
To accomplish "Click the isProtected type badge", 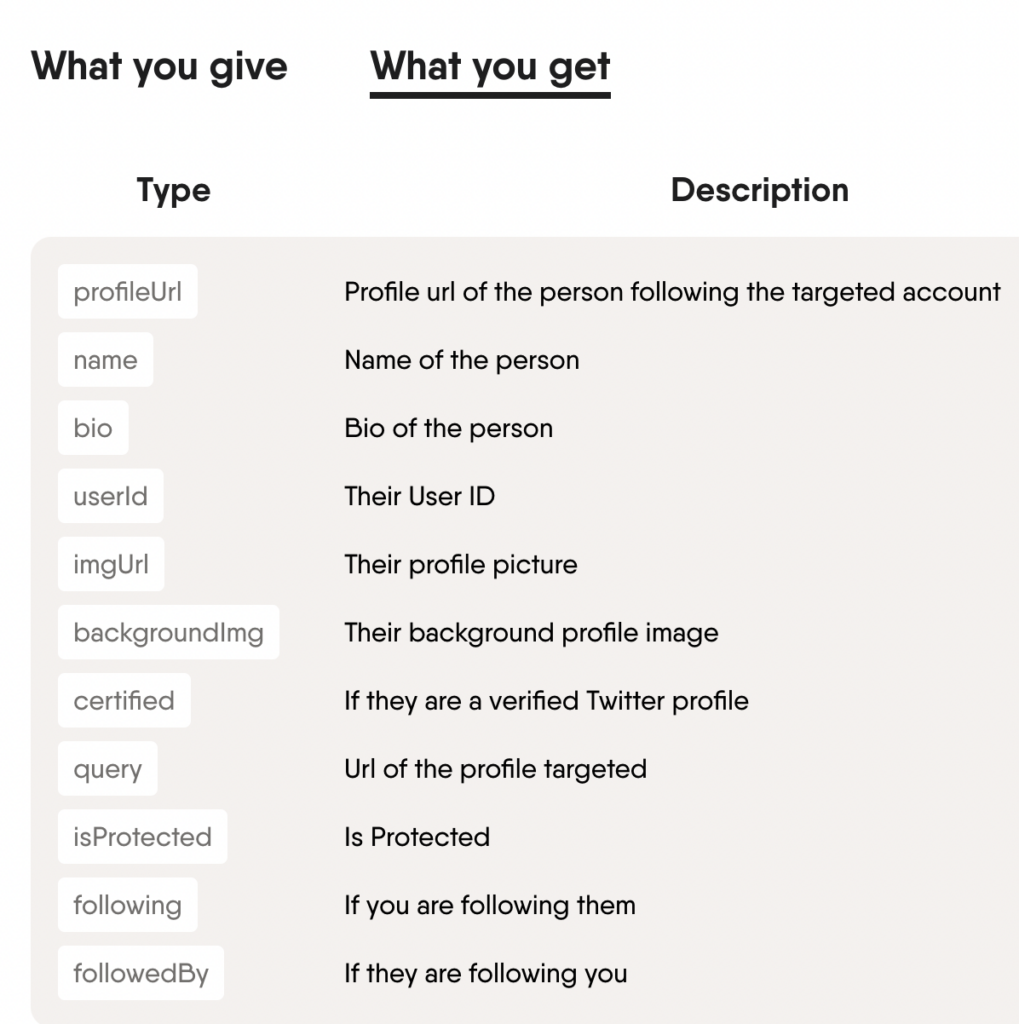I will click(x=142, y=836).
